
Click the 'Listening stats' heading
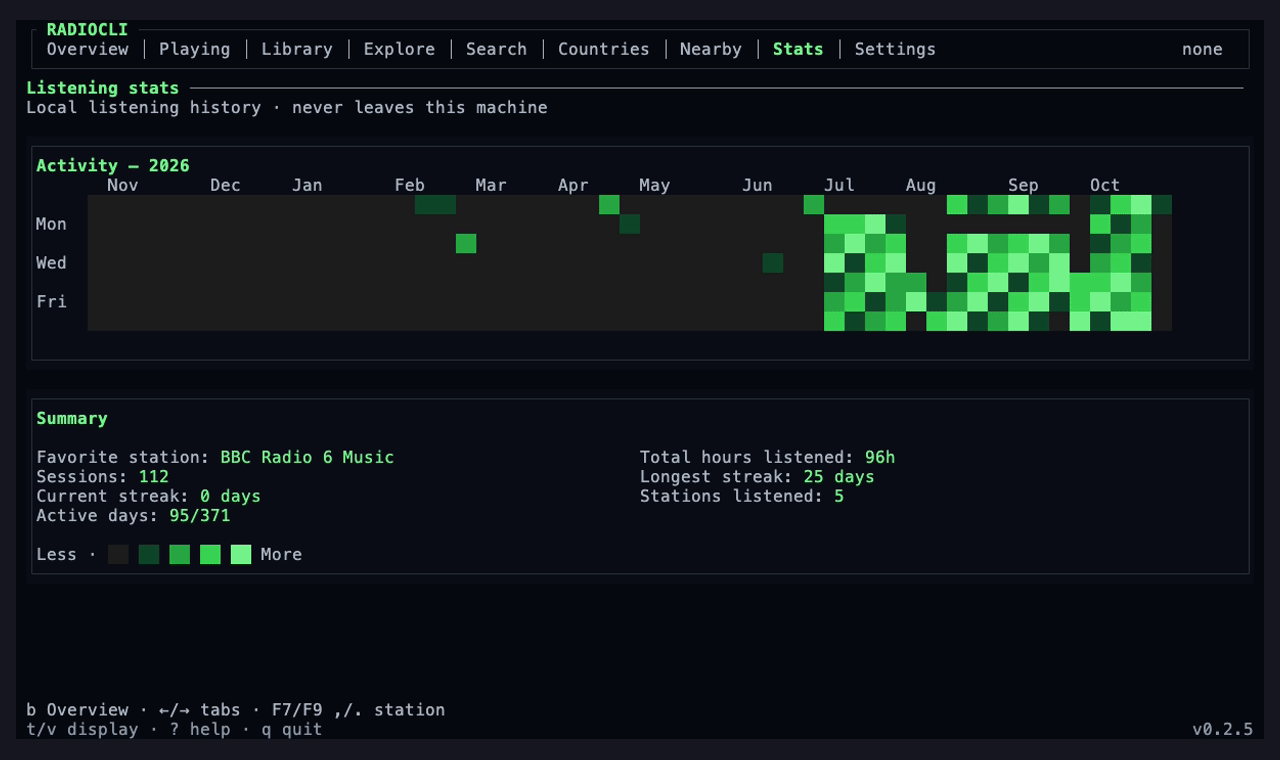pyautogui.click(x=103, y=88)
